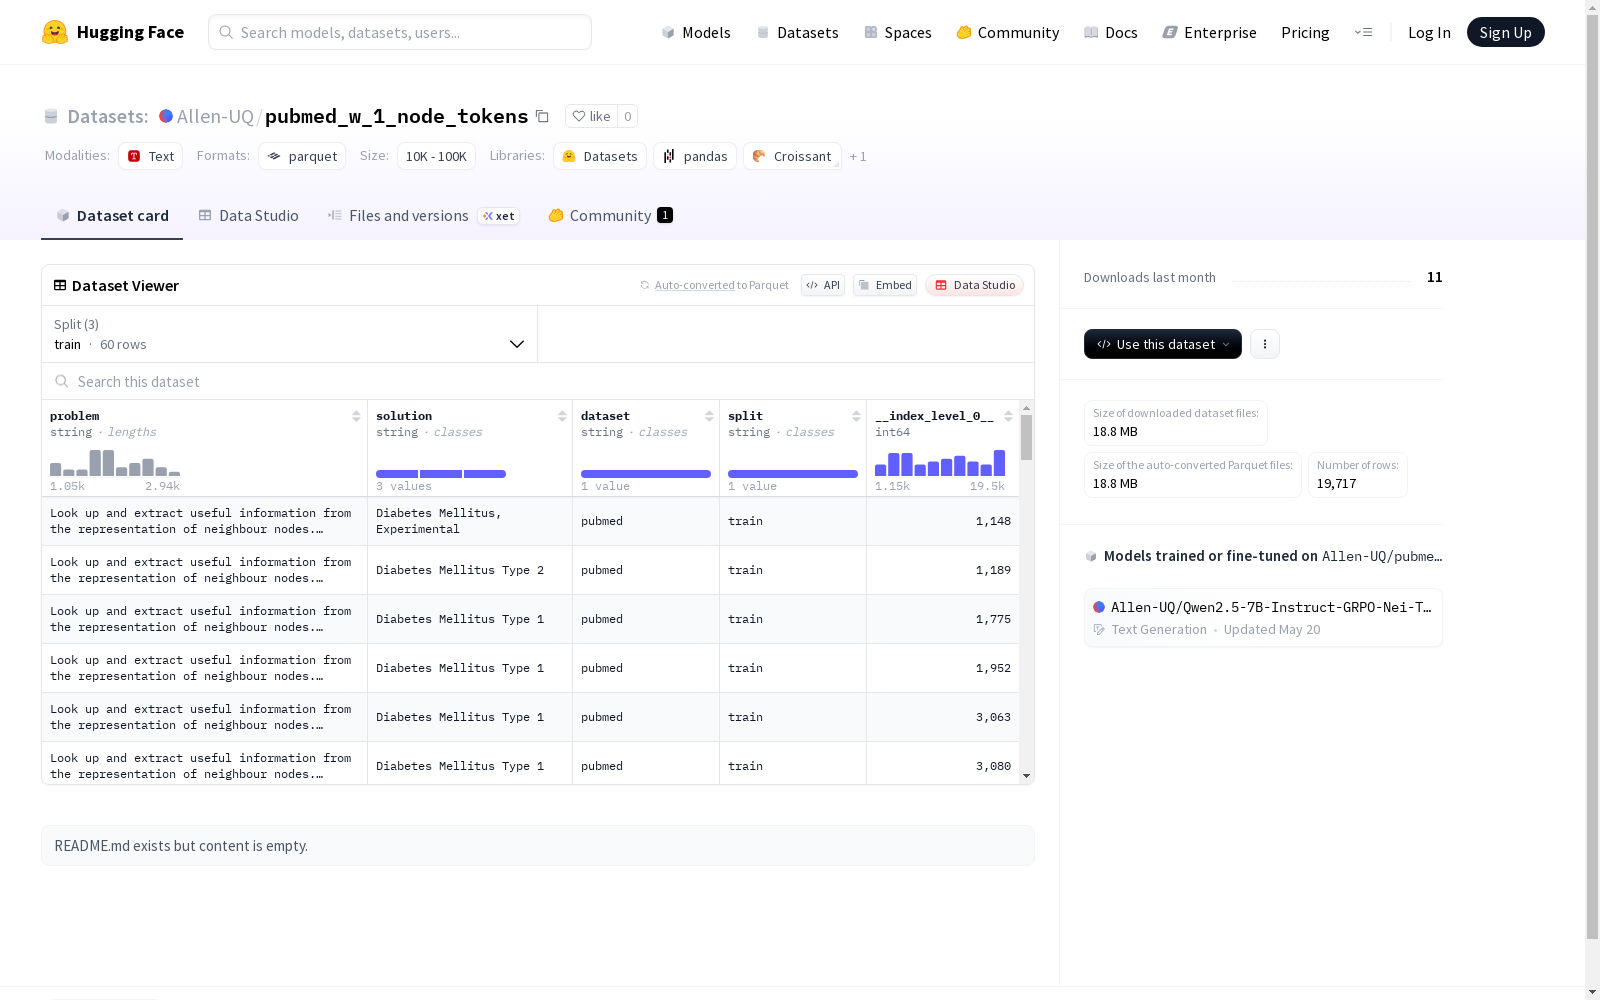
Task: Select the parquet format tag
Action: pos(302,156)
